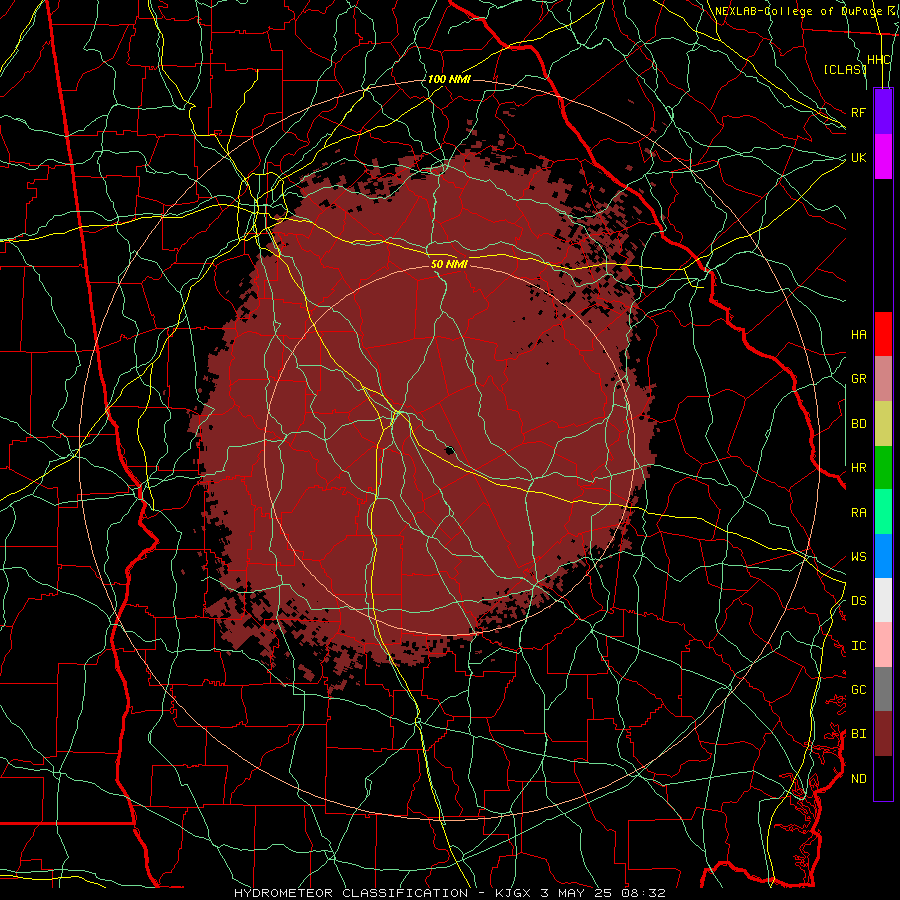Click the UK magenta legend swatch
900x900 pixels.
click(x=883, y=157)
